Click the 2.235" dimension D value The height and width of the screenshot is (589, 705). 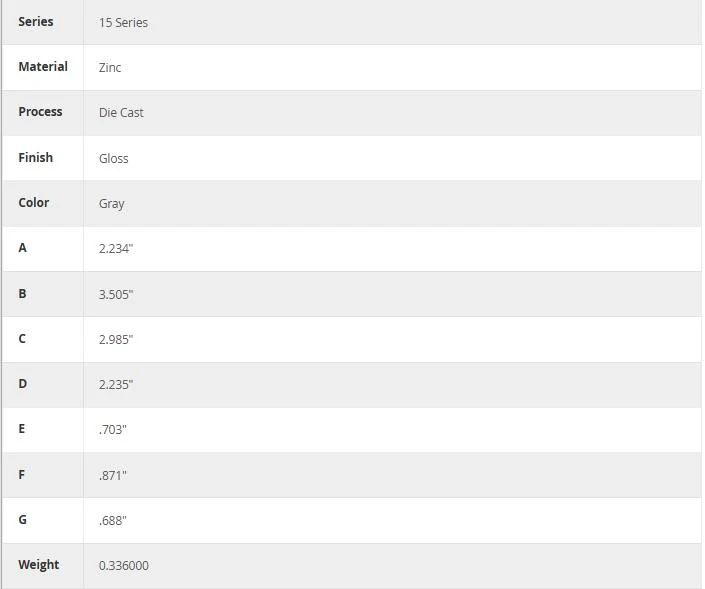tap(116, 384)
